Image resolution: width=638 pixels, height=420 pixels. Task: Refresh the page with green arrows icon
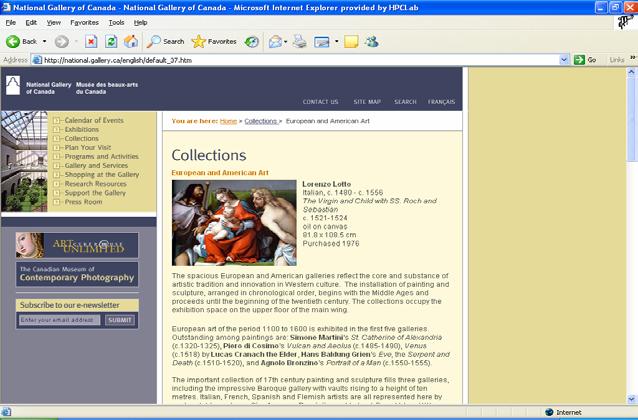[111, 41]
